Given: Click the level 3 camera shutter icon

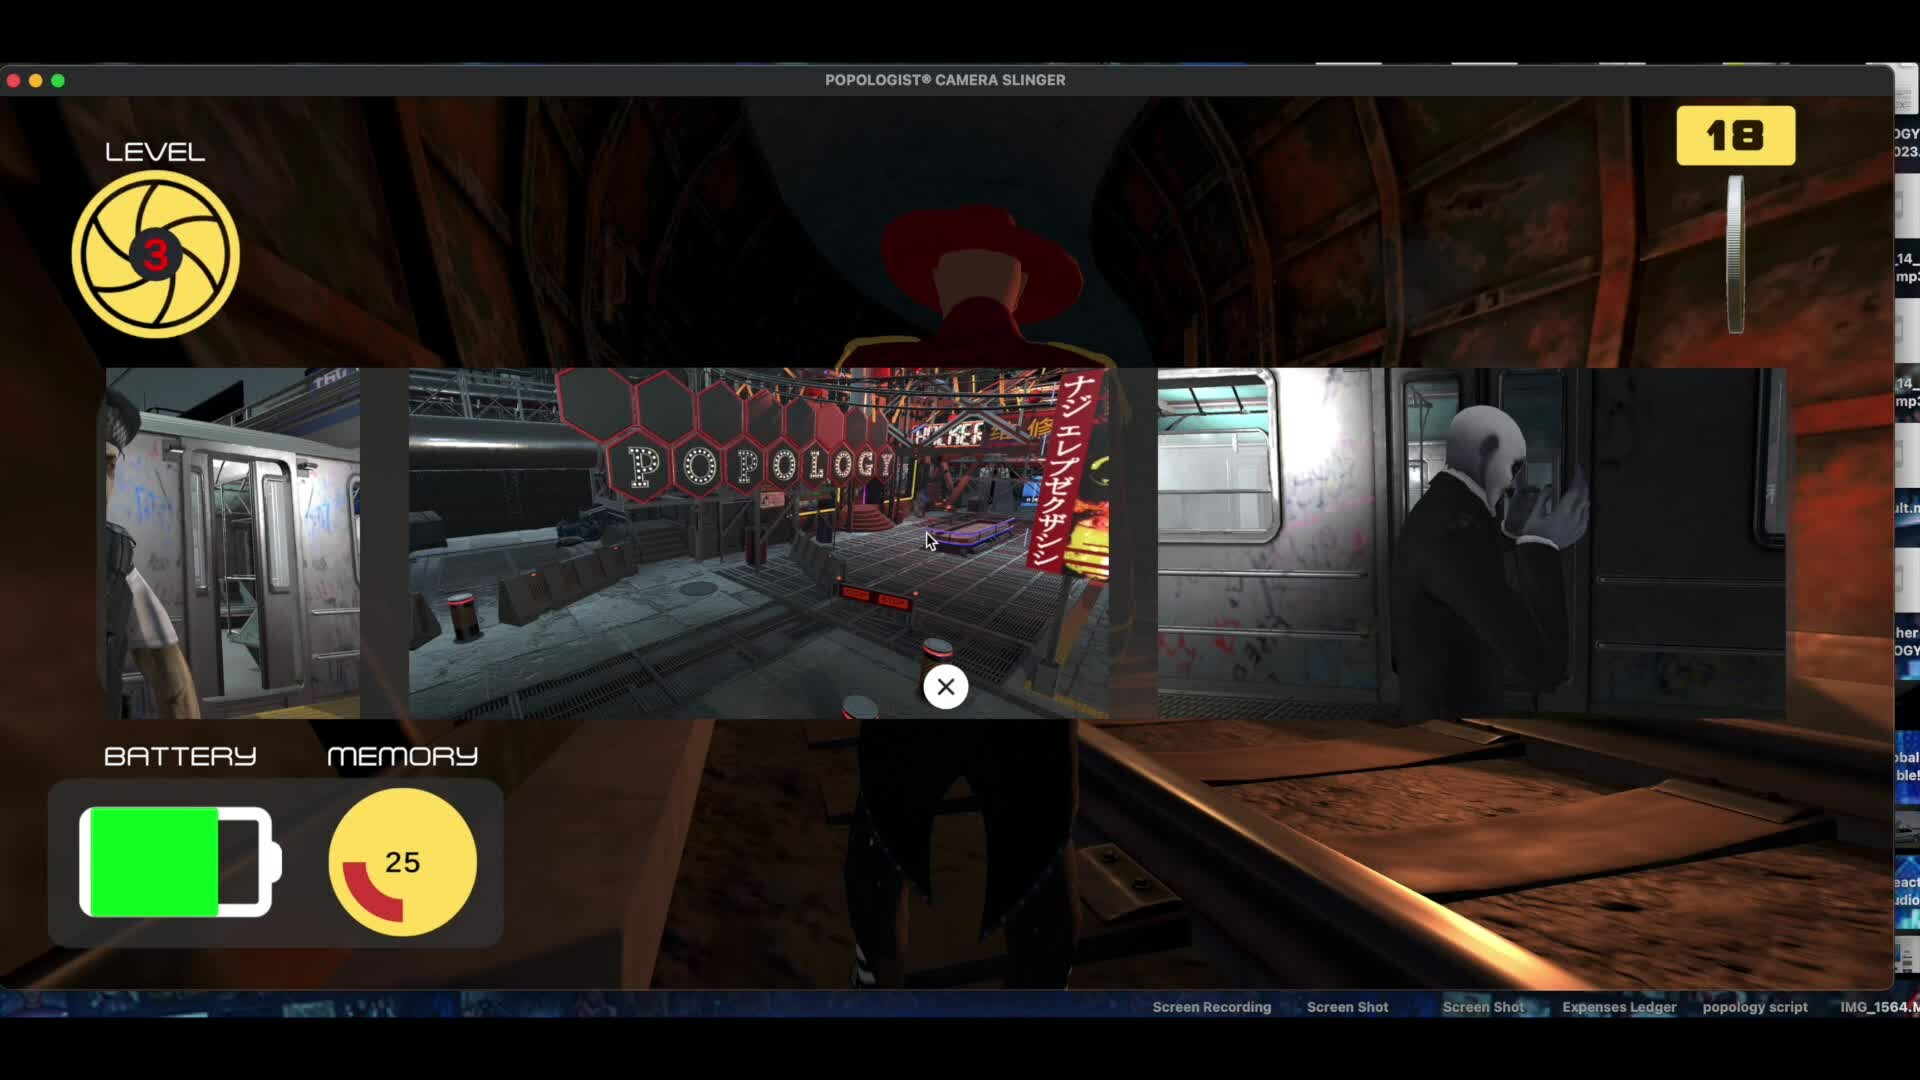Looking at the screenshot, I should click(155, 254).
